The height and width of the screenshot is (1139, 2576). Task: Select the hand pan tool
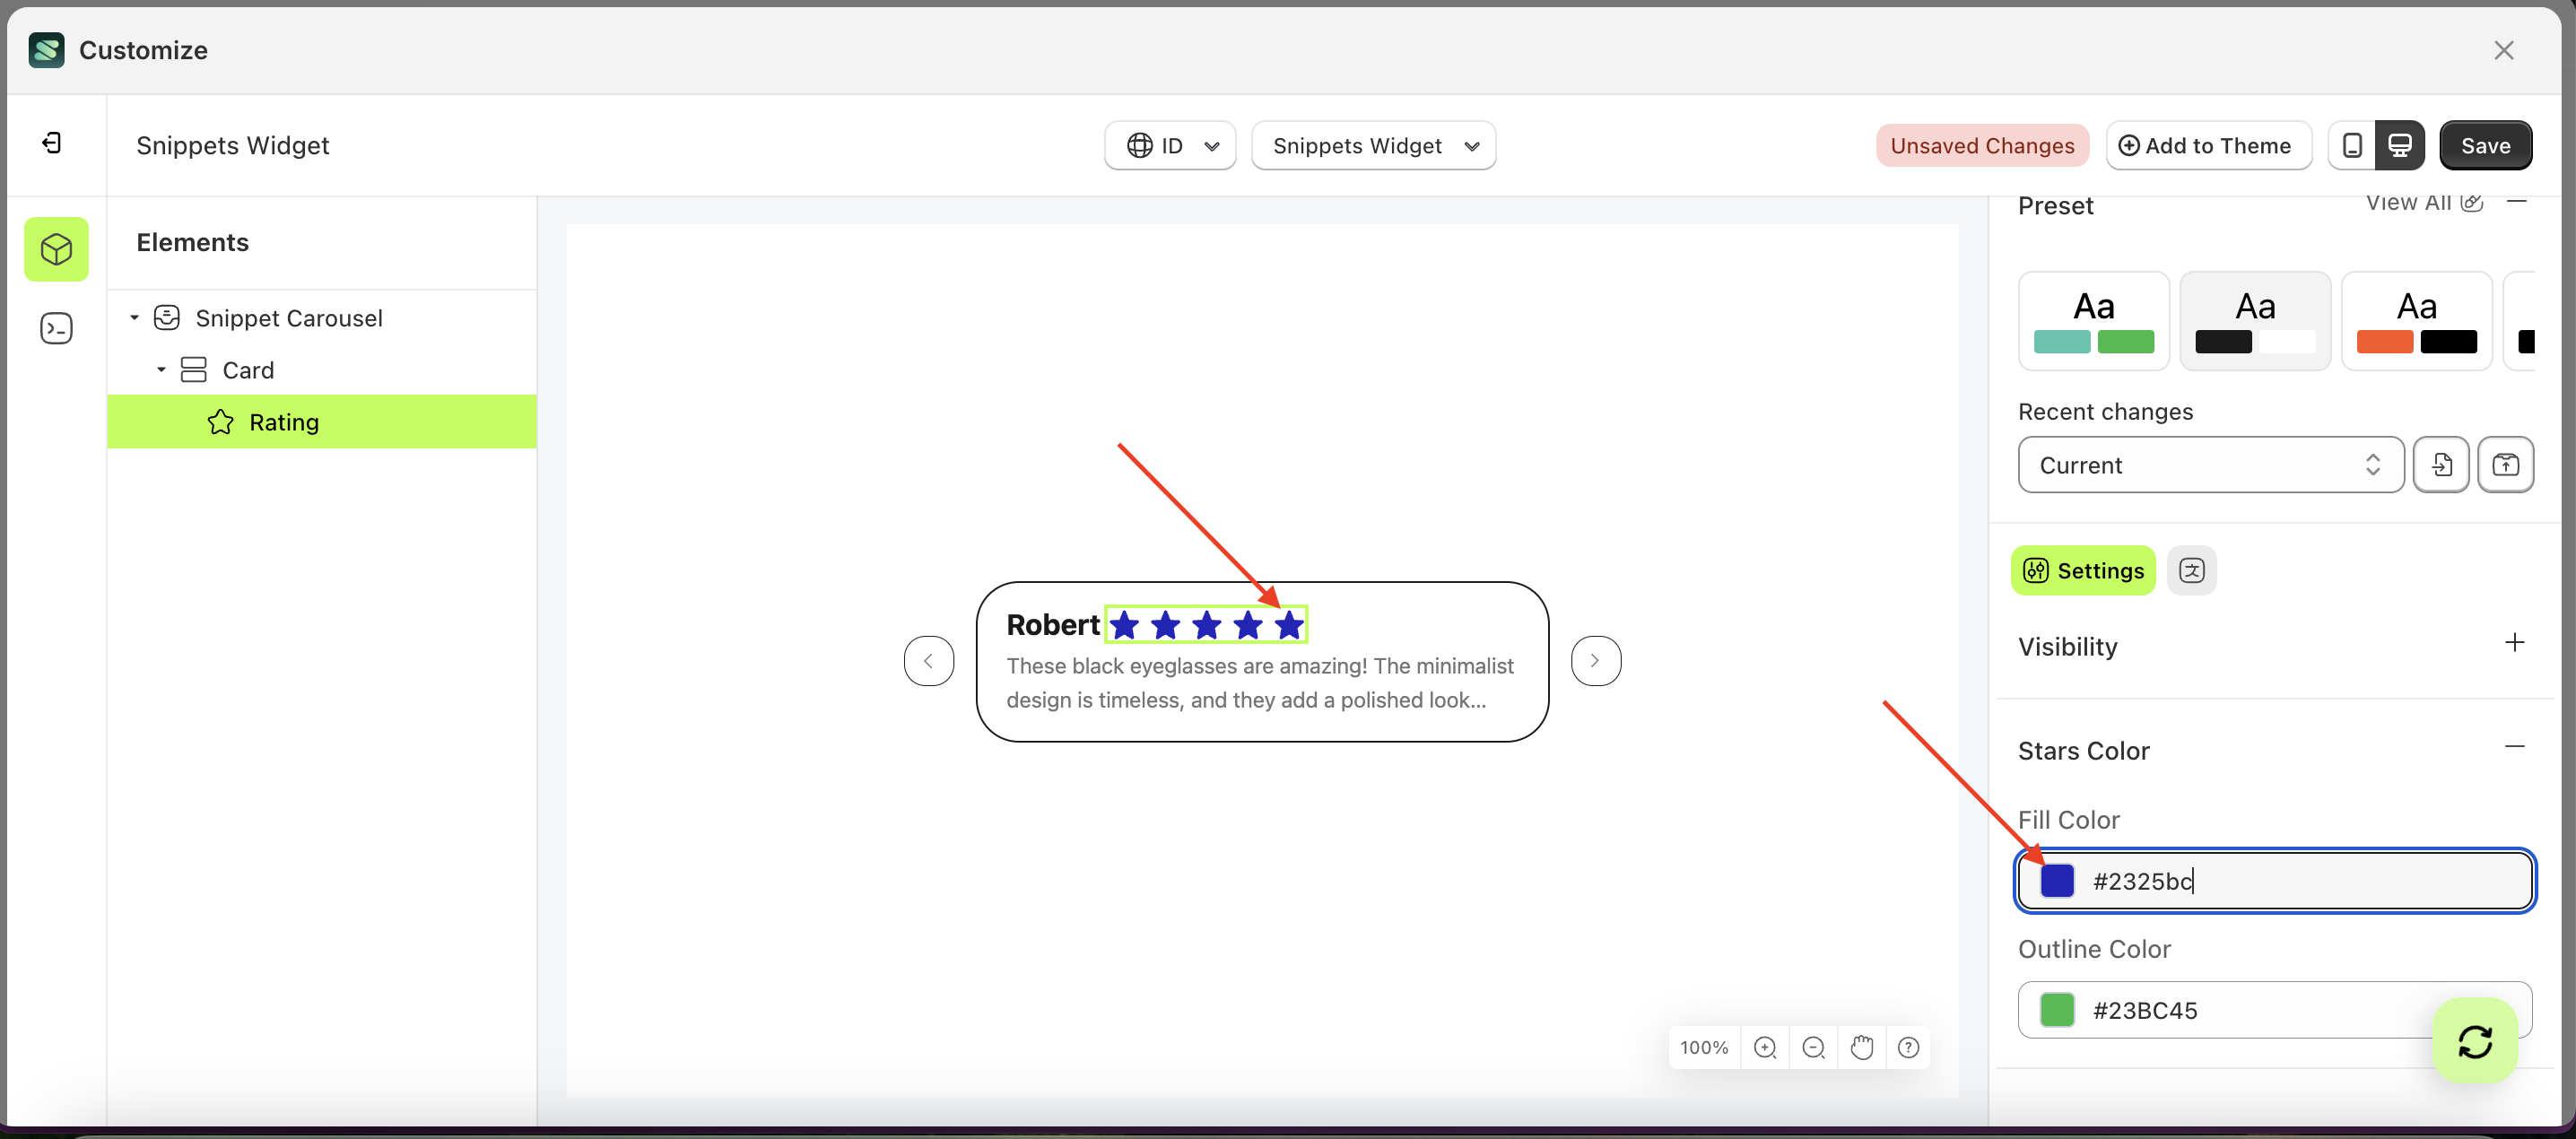1861,1047
